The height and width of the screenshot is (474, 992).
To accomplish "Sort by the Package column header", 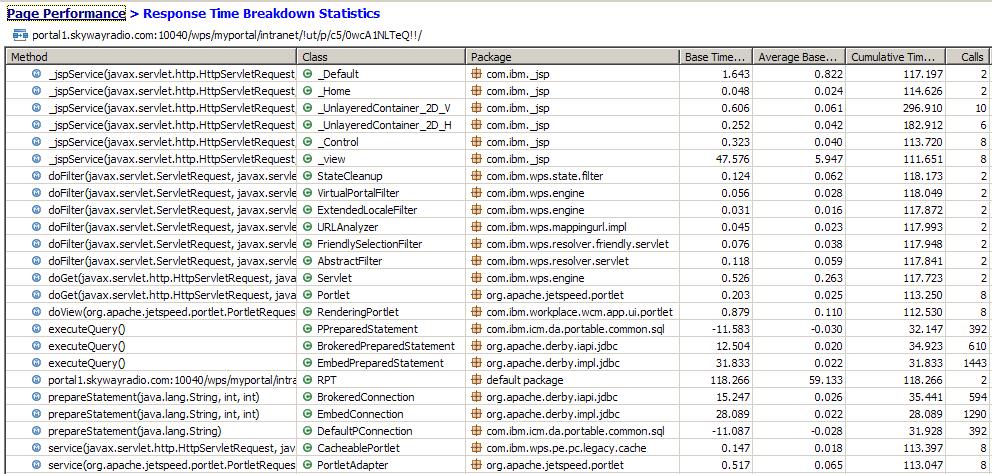I will [x=573, y=57].
